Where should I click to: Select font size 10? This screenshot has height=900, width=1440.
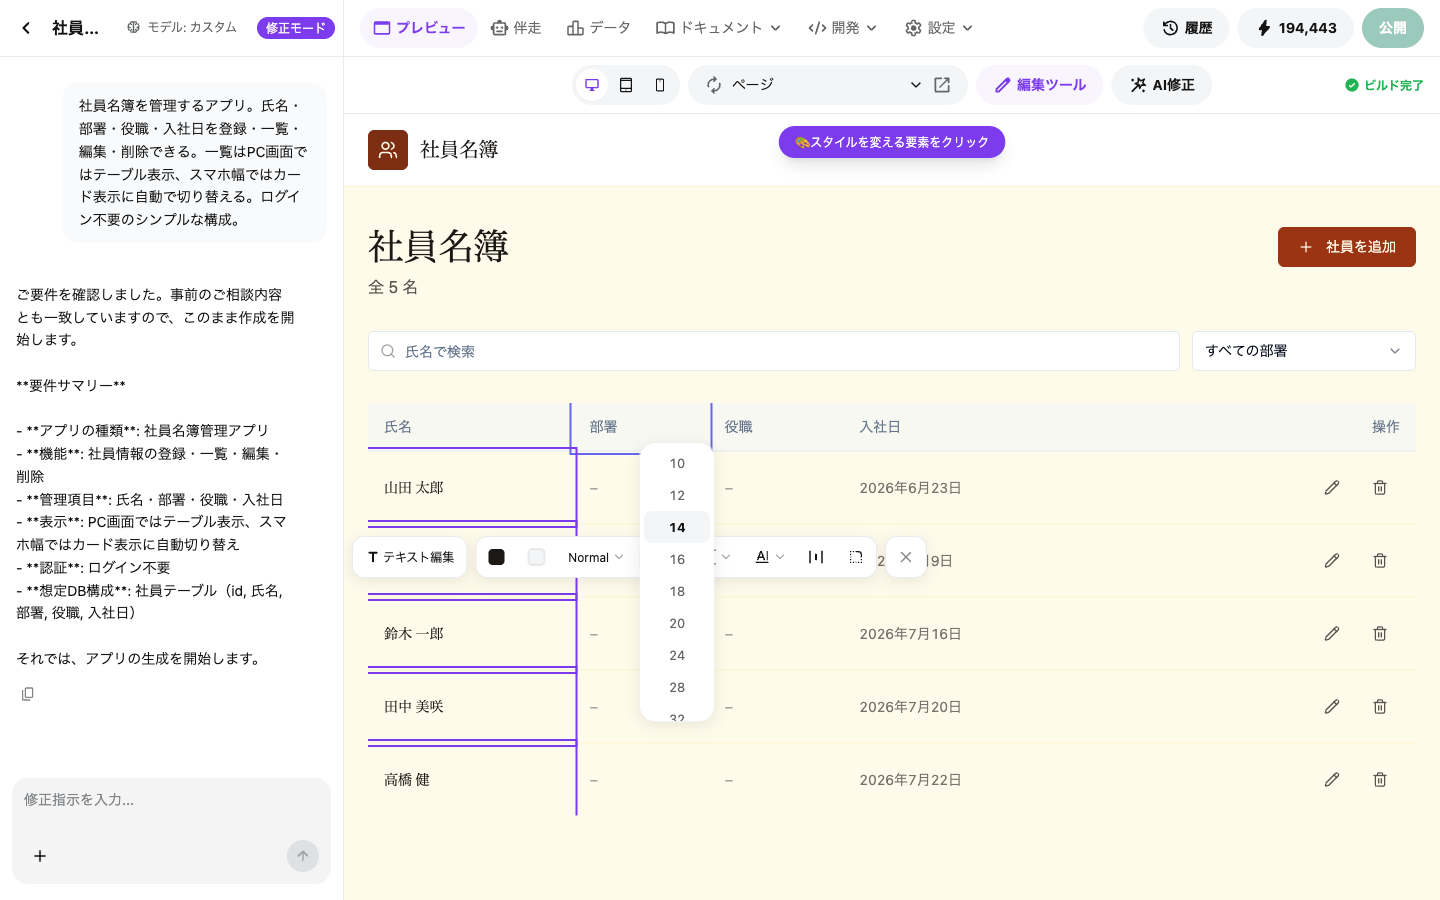coord(677,463)
